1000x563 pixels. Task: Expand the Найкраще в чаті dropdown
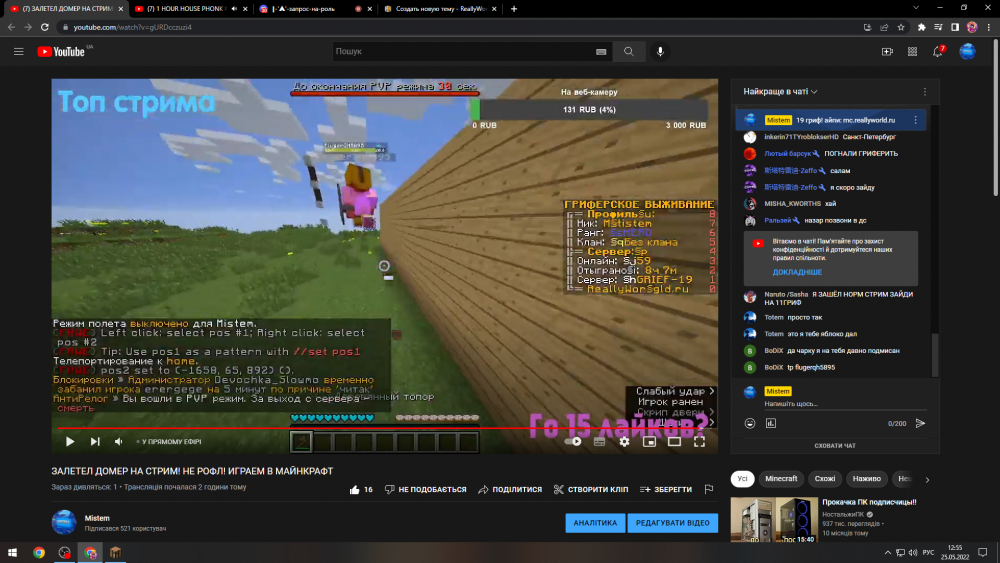coord(780,92)
